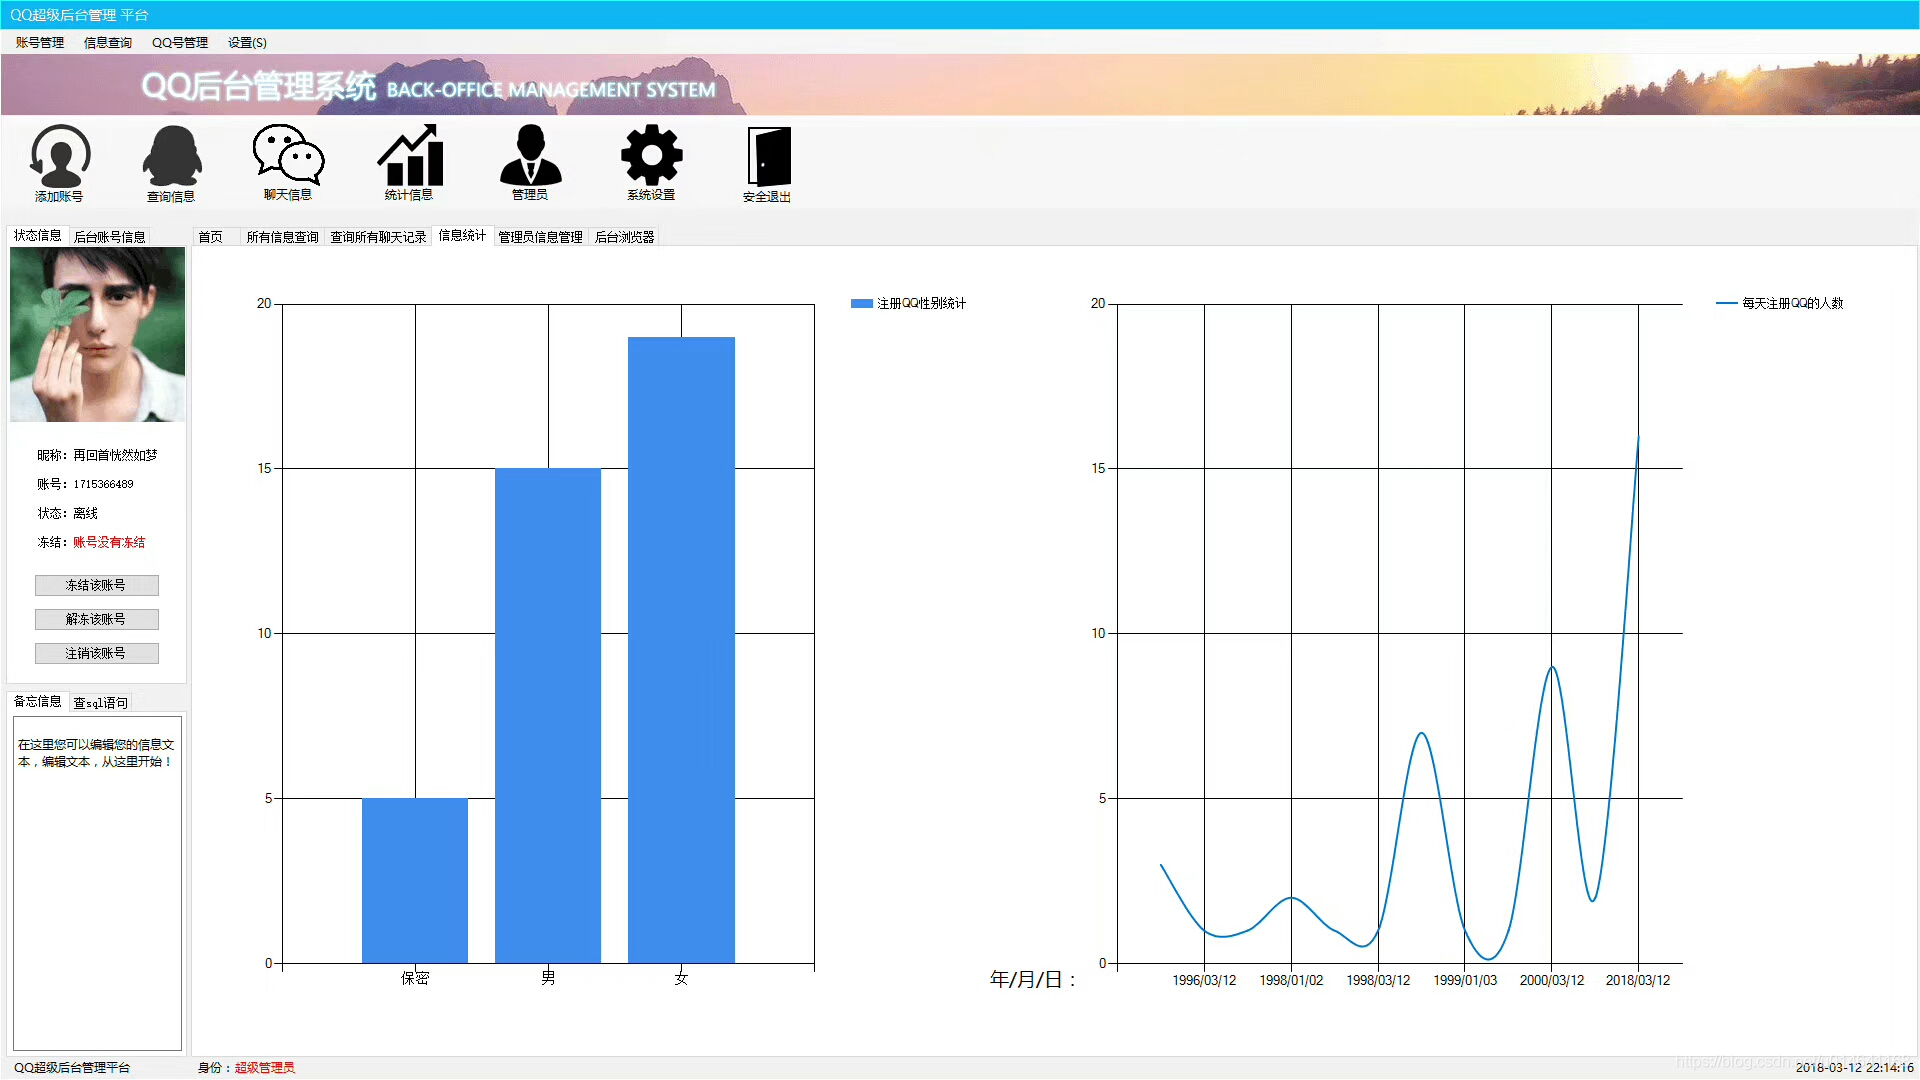This screenshot has width=1920, height=1080.
Task: Click the 解冻该账号 button
Action: [x=96, y=619]
